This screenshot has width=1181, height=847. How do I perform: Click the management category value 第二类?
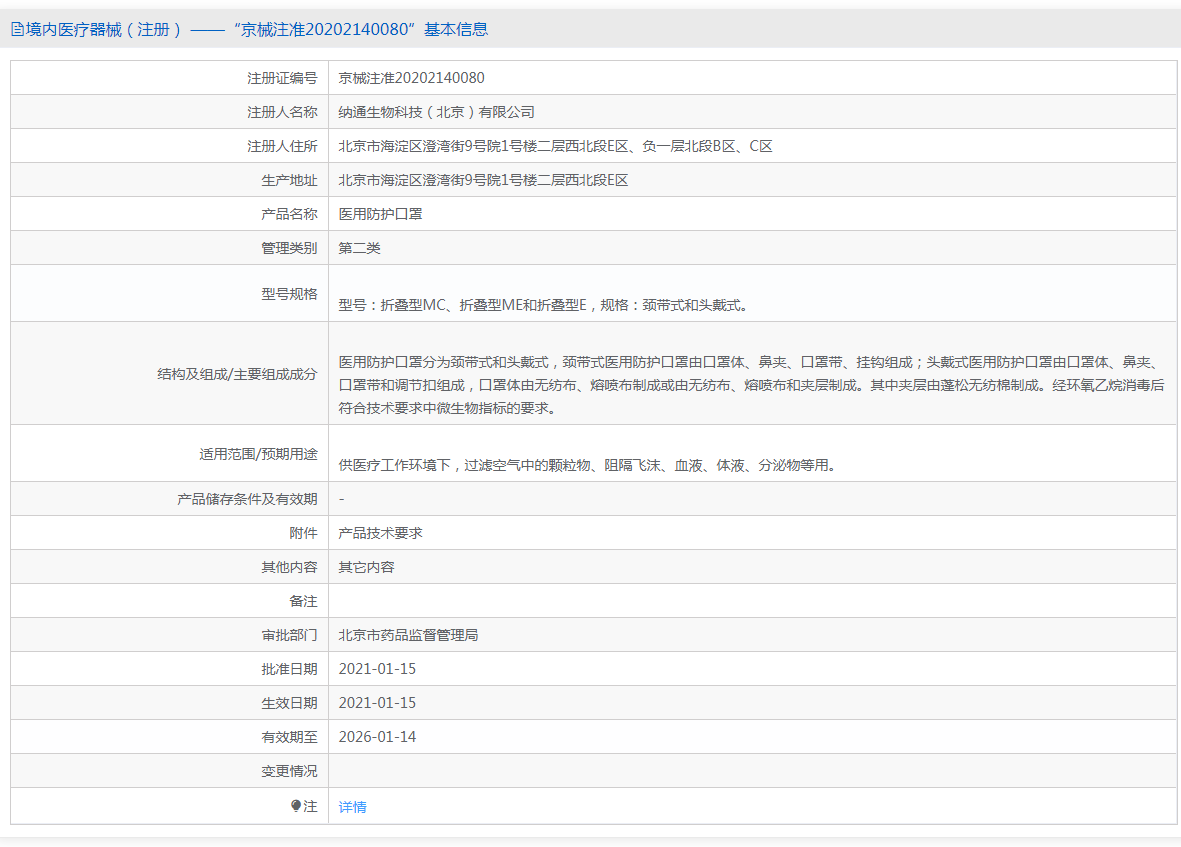(359, 248)
